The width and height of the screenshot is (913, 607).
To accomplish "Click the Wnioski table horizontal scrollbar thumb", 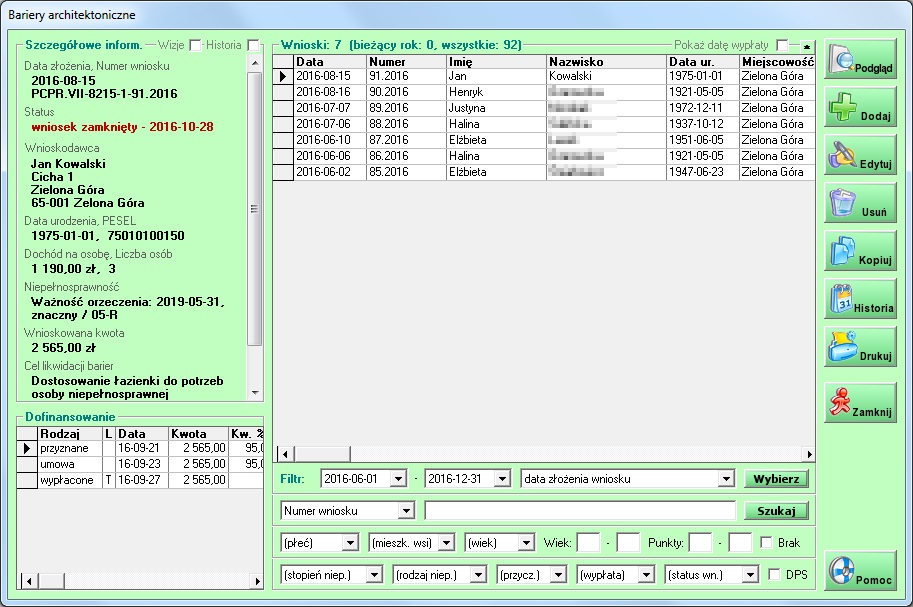I will [323, 454].
